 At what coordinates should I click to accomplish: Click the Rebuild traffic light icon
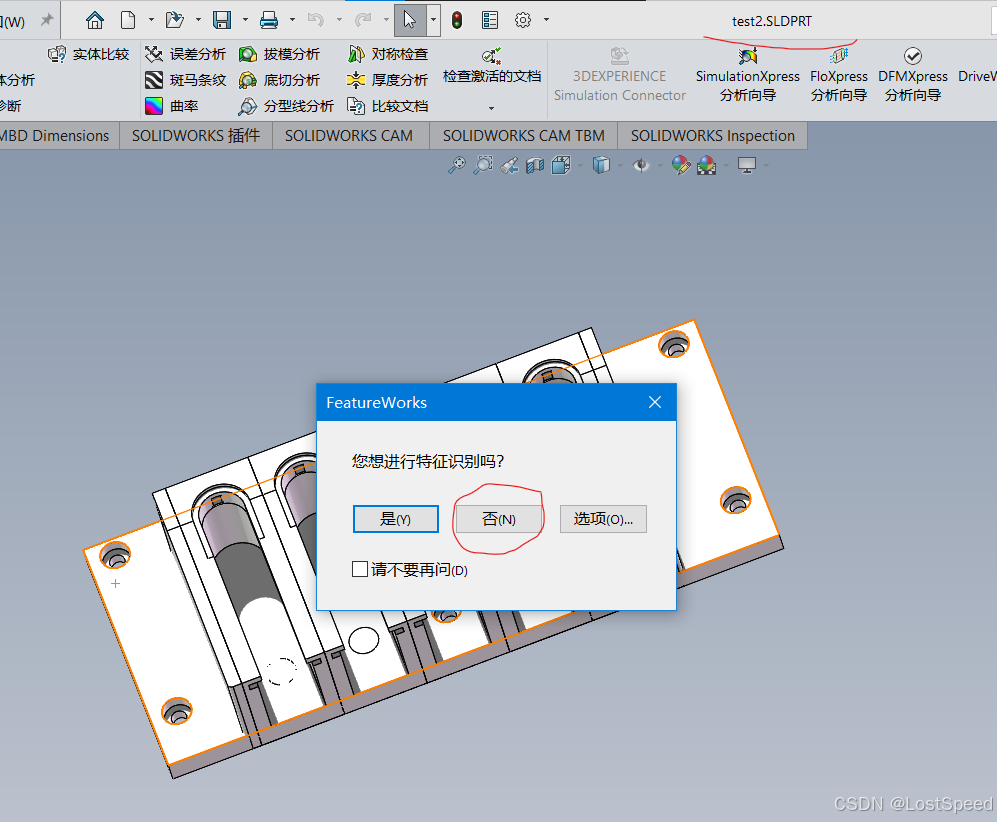coord(457,20)
